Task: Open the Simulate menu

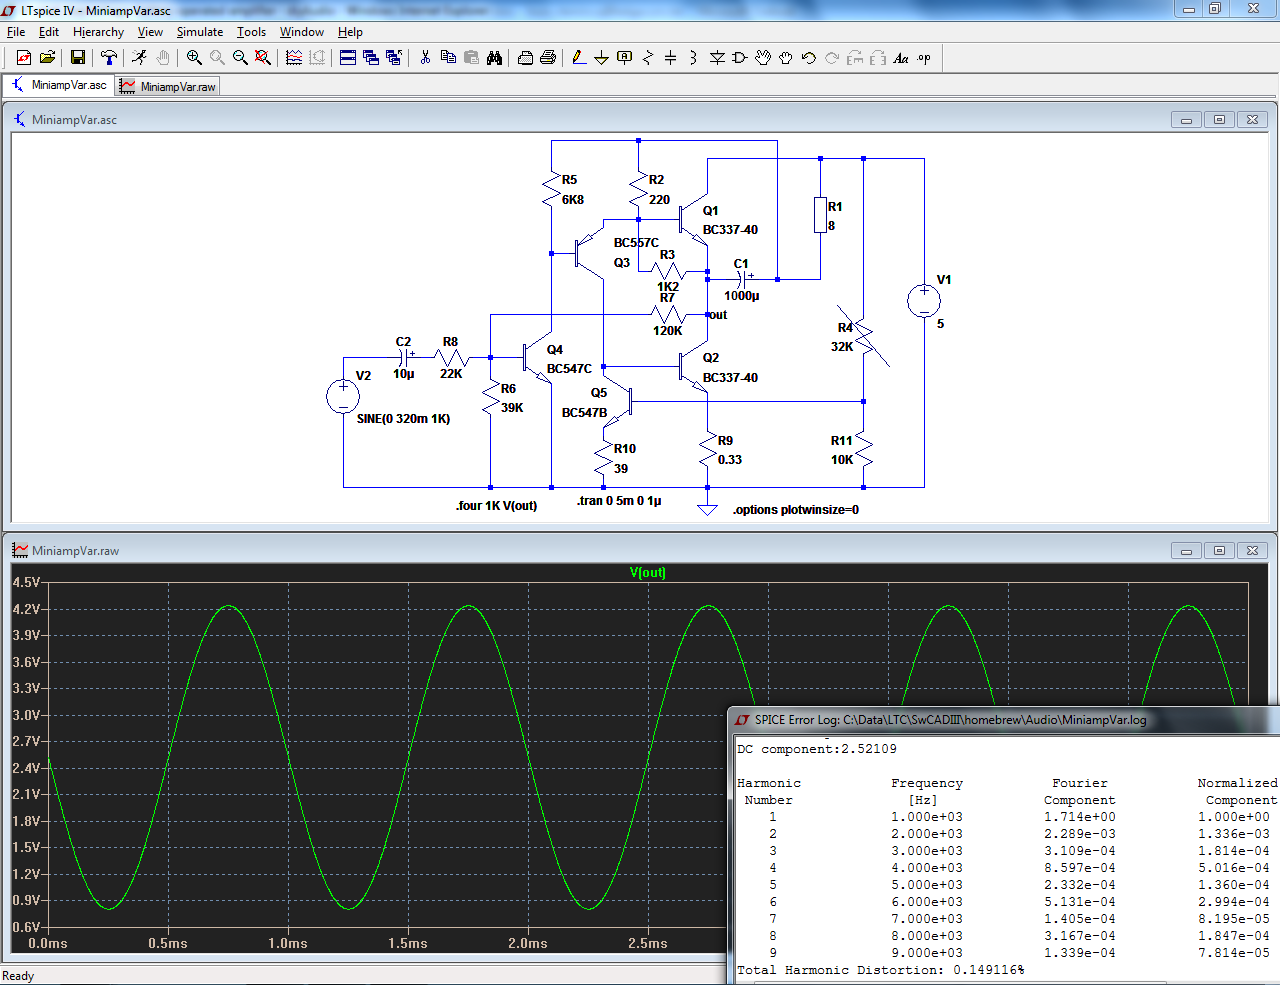Action: pyautogui.click(x=200, y=32)
